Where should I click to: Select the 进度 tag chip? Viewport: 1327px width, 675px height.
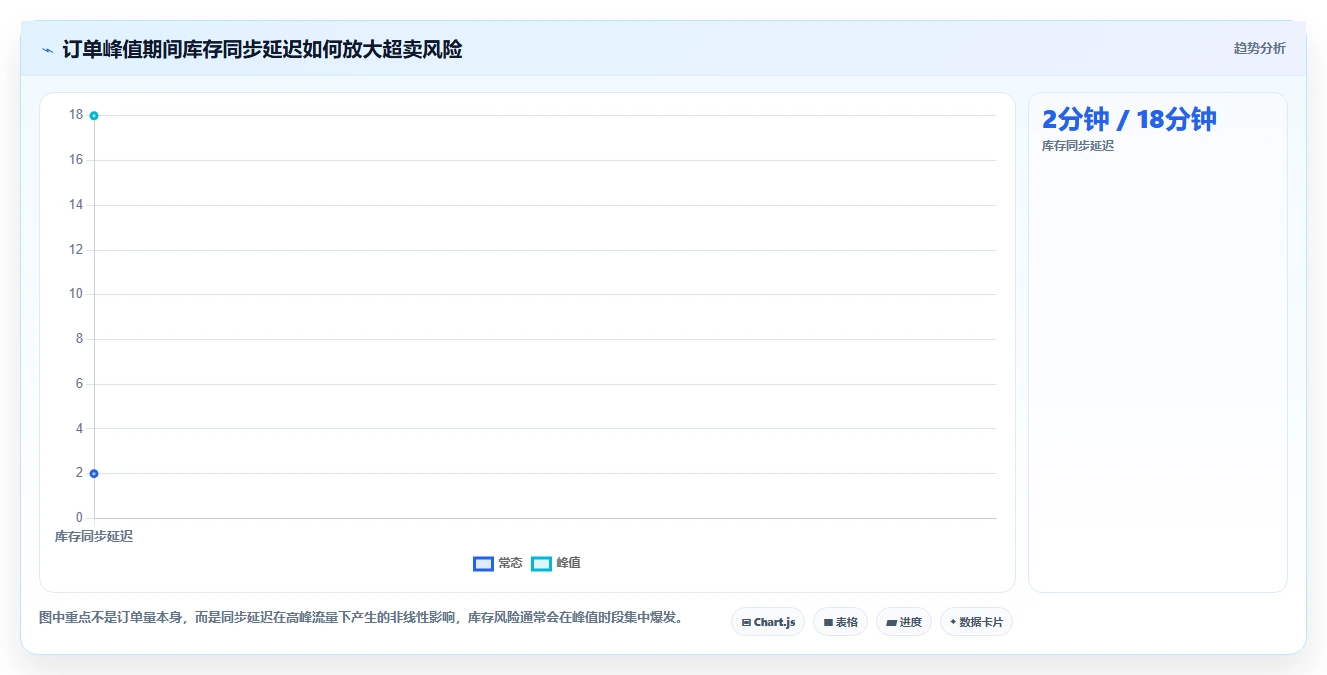pyautogui.click(x=903, y=622)
